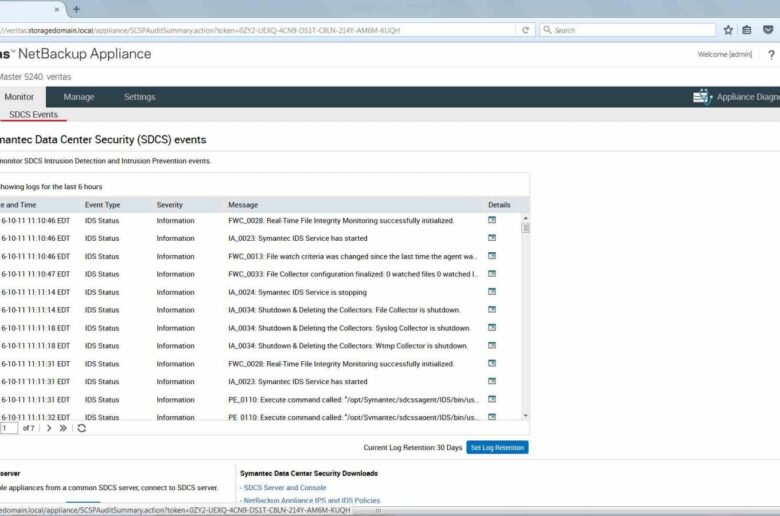Switch to the Monitor tab
Viewport: 780px width, 516px height.
pyautogui.click(x=19, y=97)
